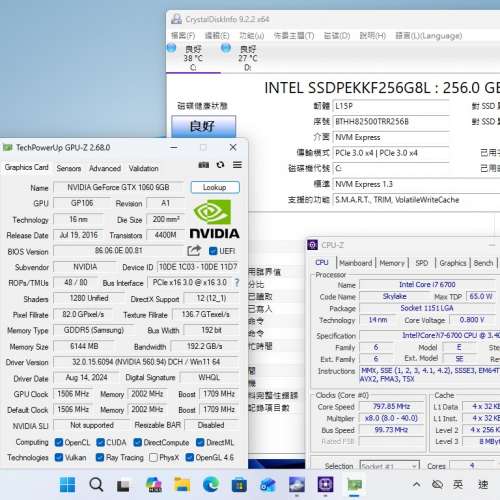
Task: Switch to CPU-Z via the taskbar icon
Action: [325, 484]
